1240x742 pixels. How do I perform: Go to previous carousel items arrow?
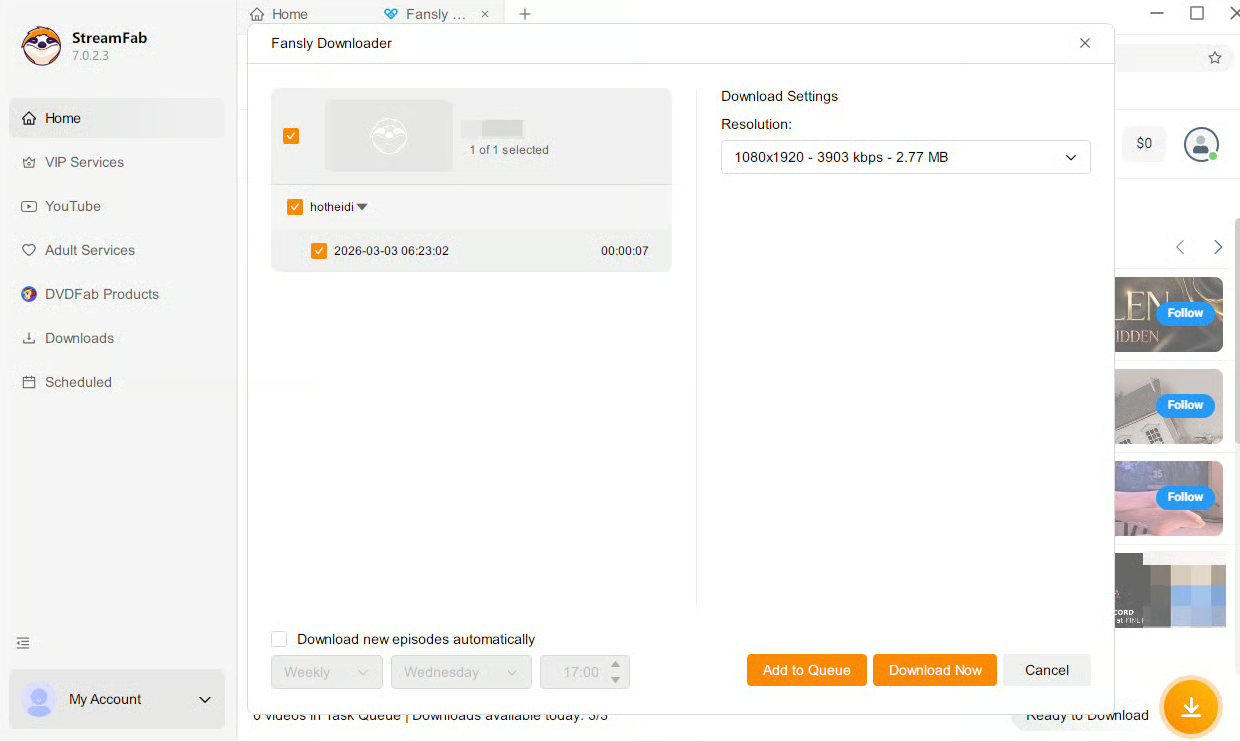click(1180, 247)
